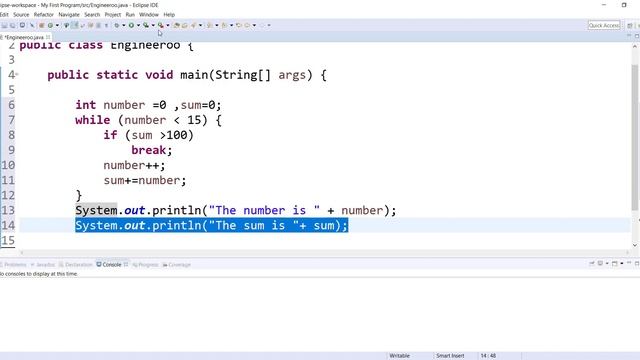
Task: Click the Writable status bar entry
Action: pyautogui.click(x=399, y=356)
